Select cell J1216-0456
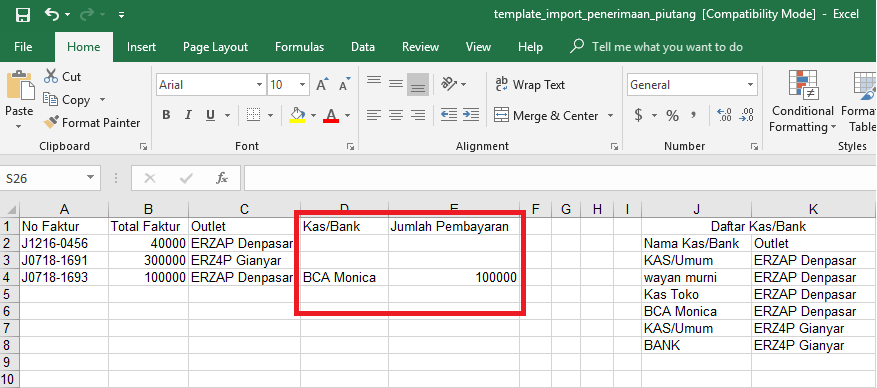 (64, 244)
